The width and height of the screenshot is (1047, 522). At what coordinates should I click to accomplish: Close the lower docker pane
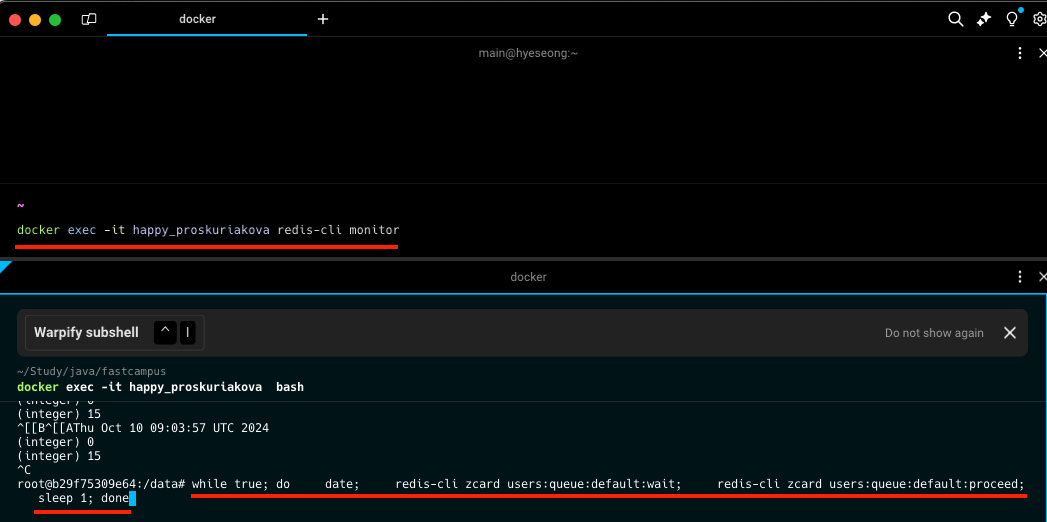tap(1043, 276)
